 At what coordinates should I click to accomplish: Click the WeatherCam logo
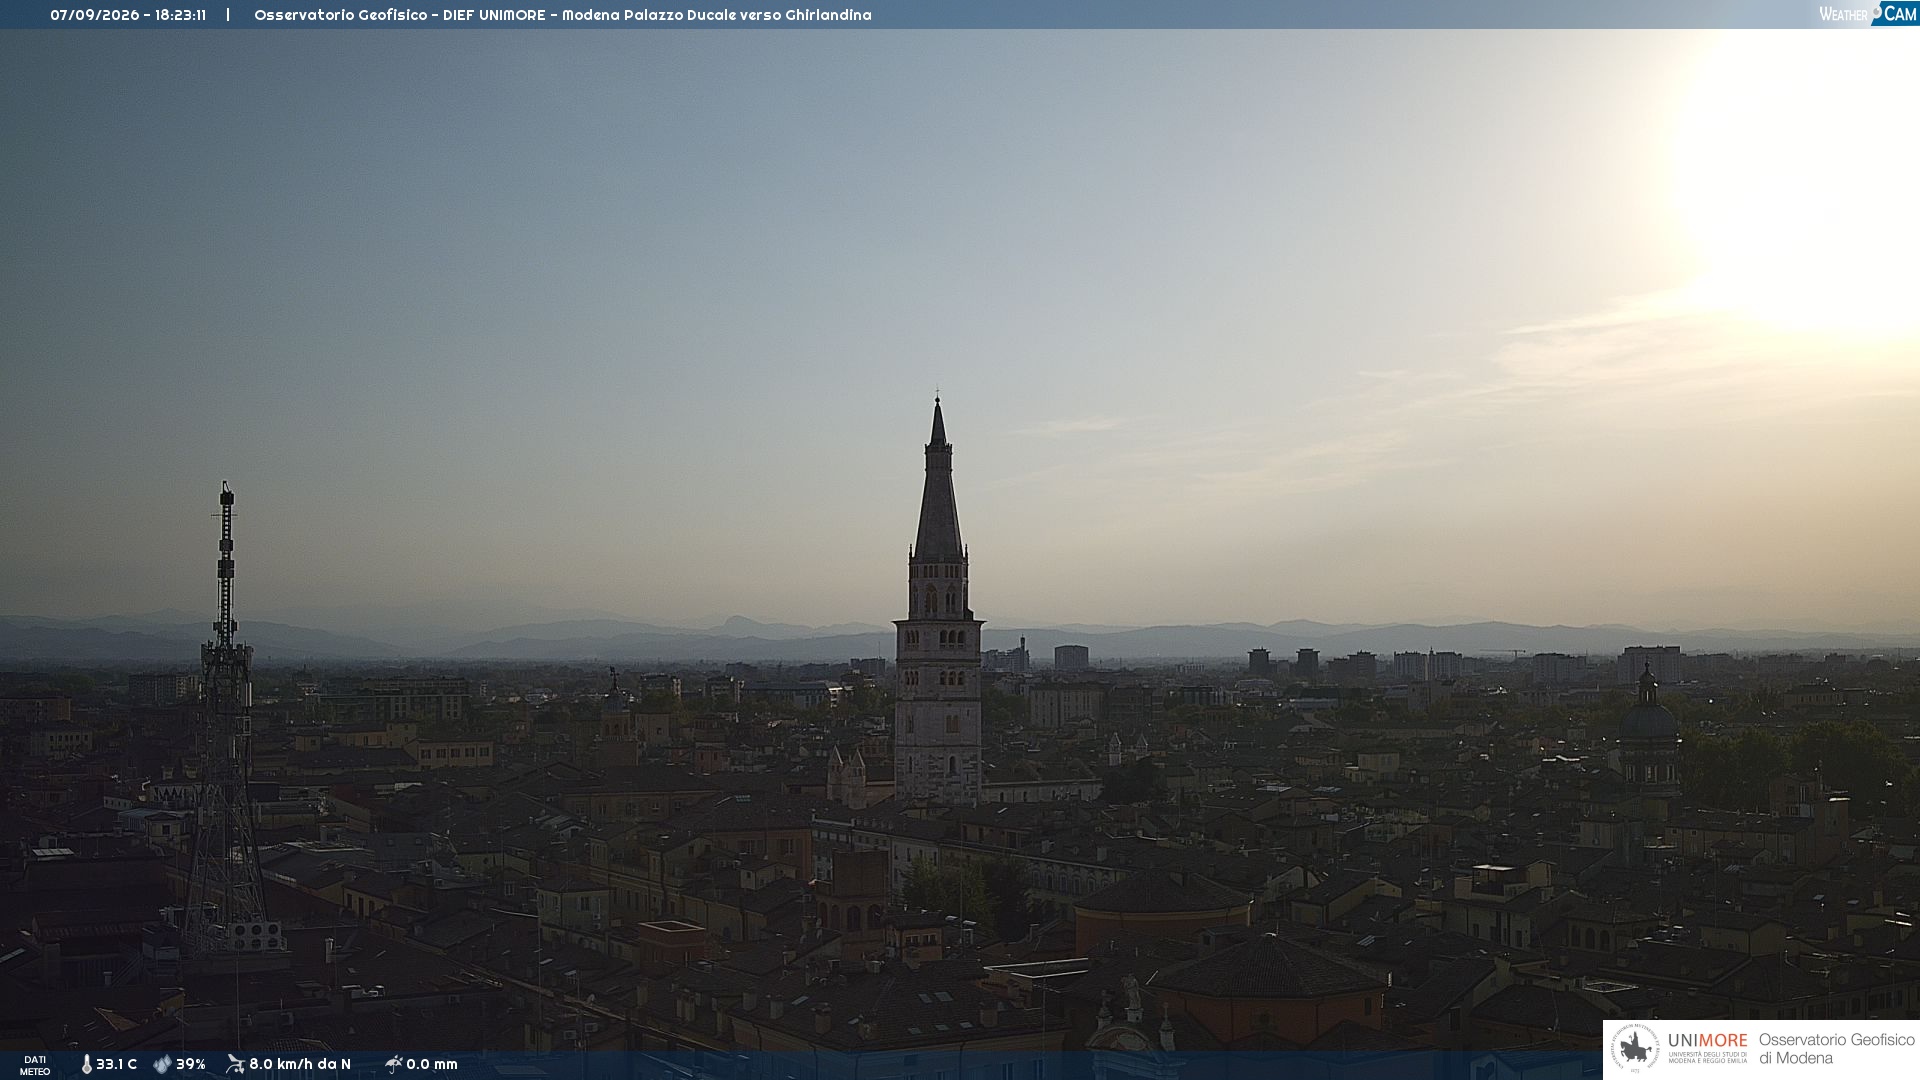tap(1868, 14)
